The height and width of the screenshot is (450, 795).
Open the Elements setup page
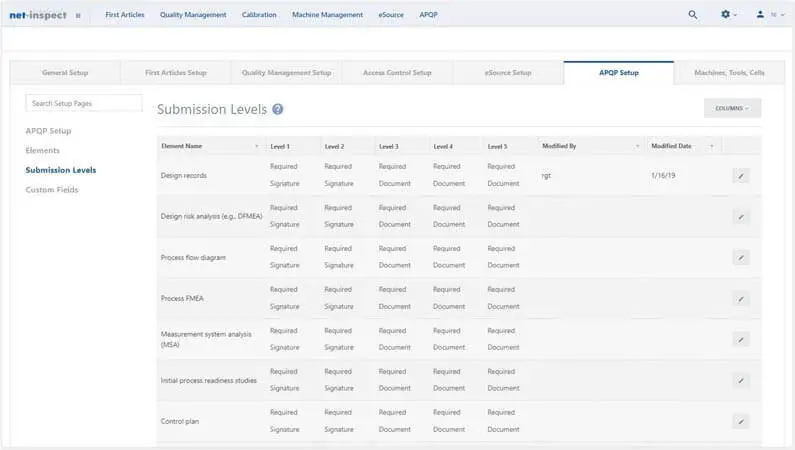click(43, 150)
